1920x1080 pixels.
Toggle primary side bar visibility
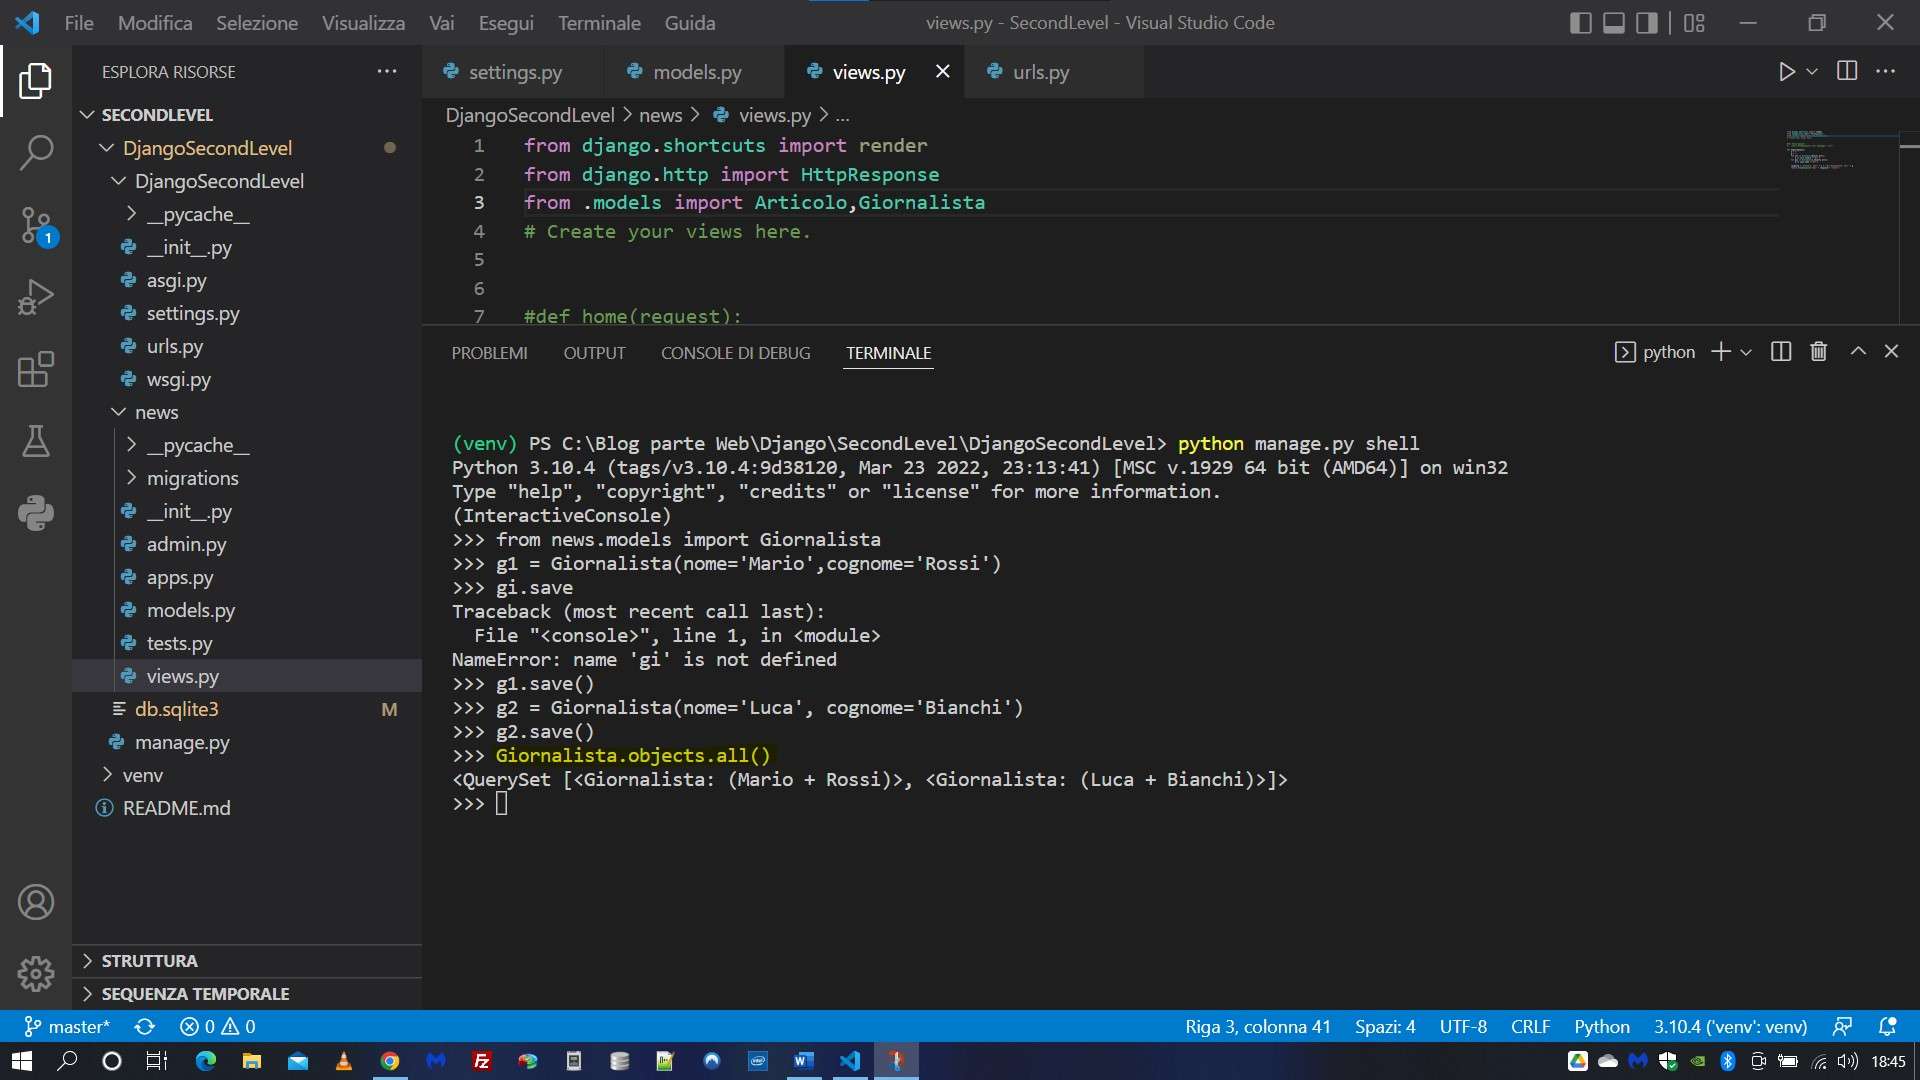pyautogui.click(x=1580, y=22)
